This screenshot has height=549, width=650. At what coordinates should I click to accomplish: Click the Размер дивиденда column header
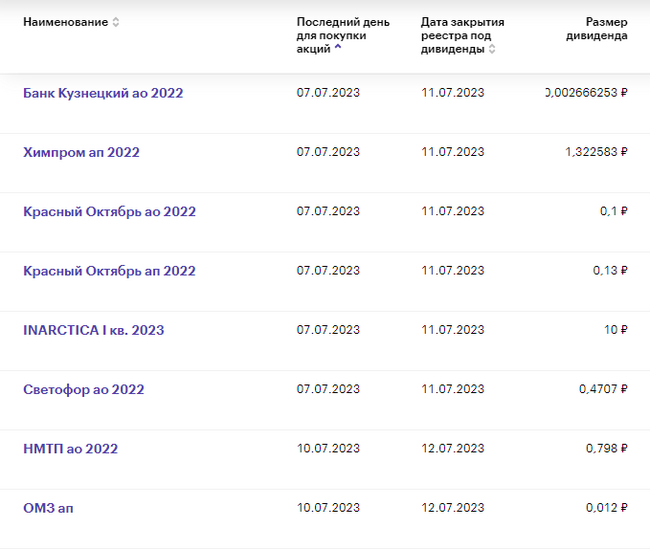pyautogui.click(x=597, y=29)
